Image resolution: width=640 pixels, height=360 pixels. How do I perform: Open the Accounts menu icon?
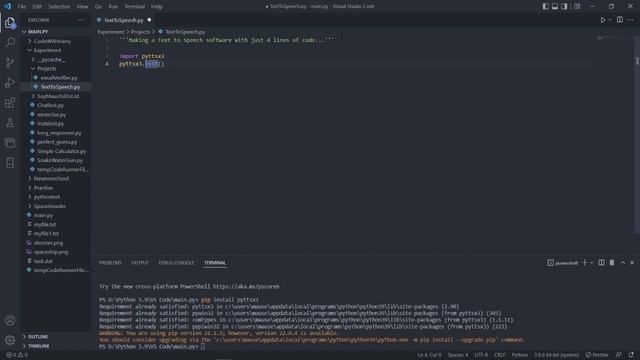tap(10, 320)
